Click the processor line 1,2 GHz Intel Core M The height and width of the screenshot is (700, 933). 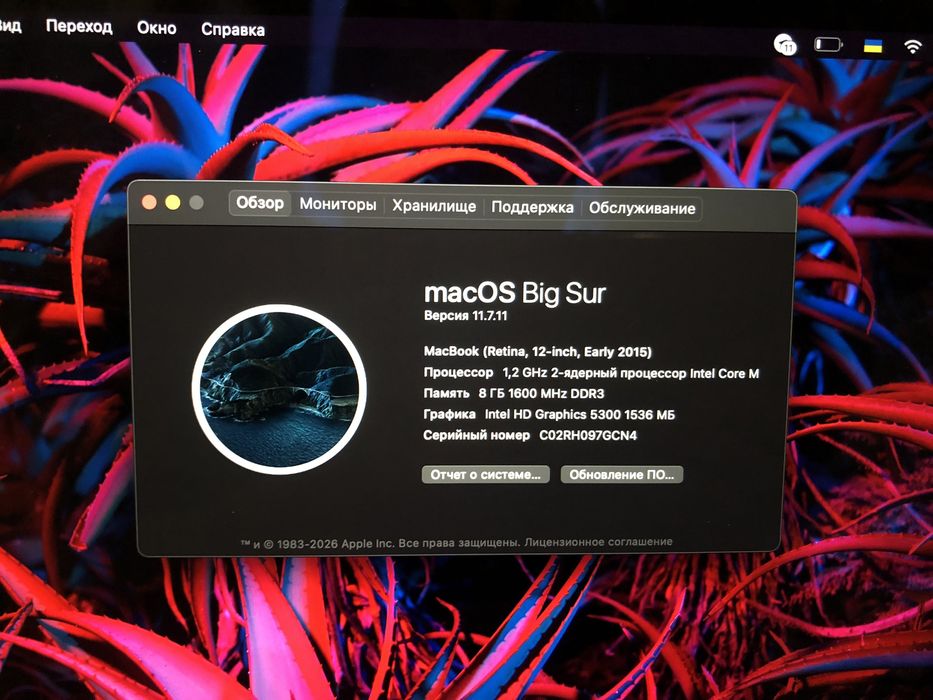coord(631,373)
